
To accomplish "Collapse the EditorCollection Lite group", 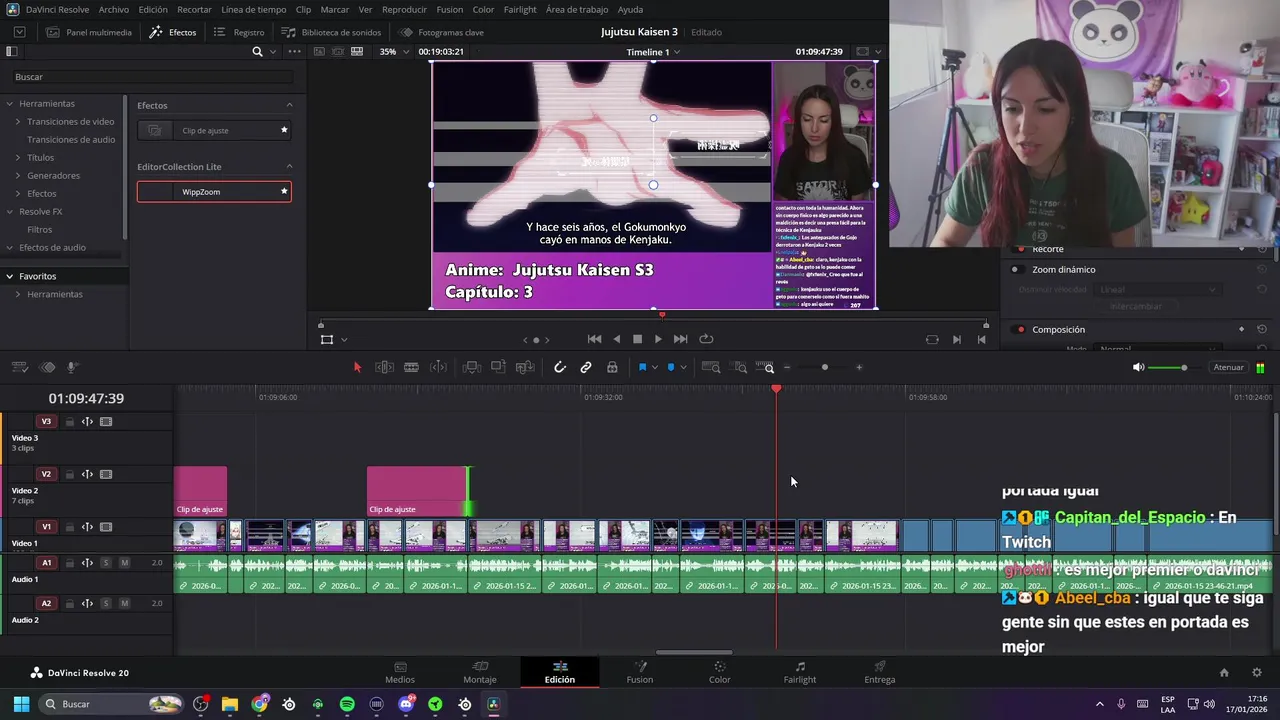I will (290, 166).
